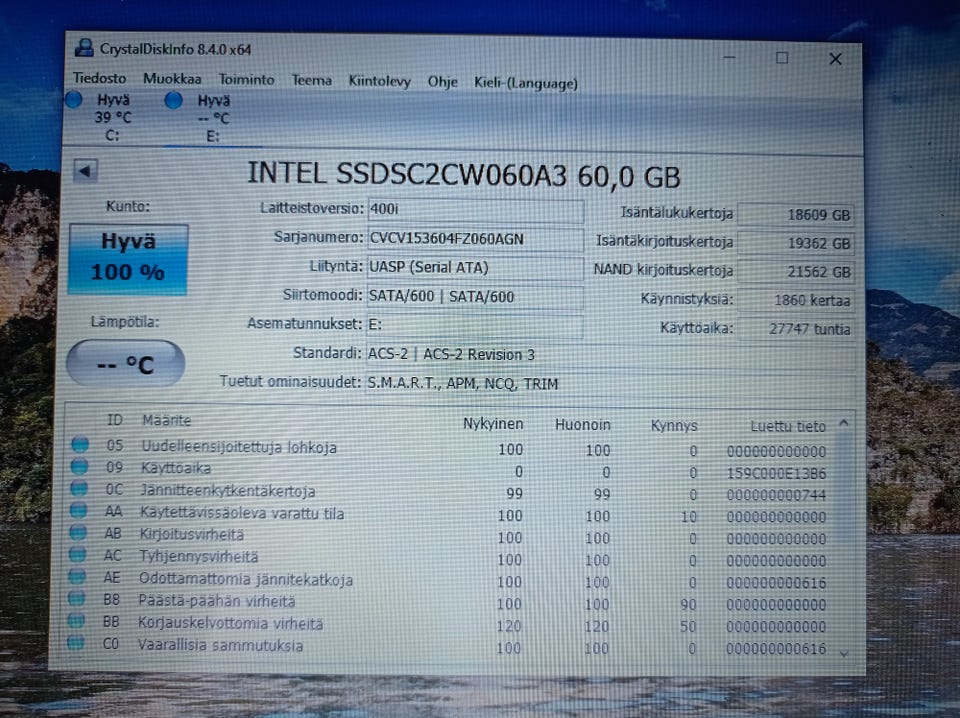
Task: Select the E: disk status indicator
Action: (173, 100)
